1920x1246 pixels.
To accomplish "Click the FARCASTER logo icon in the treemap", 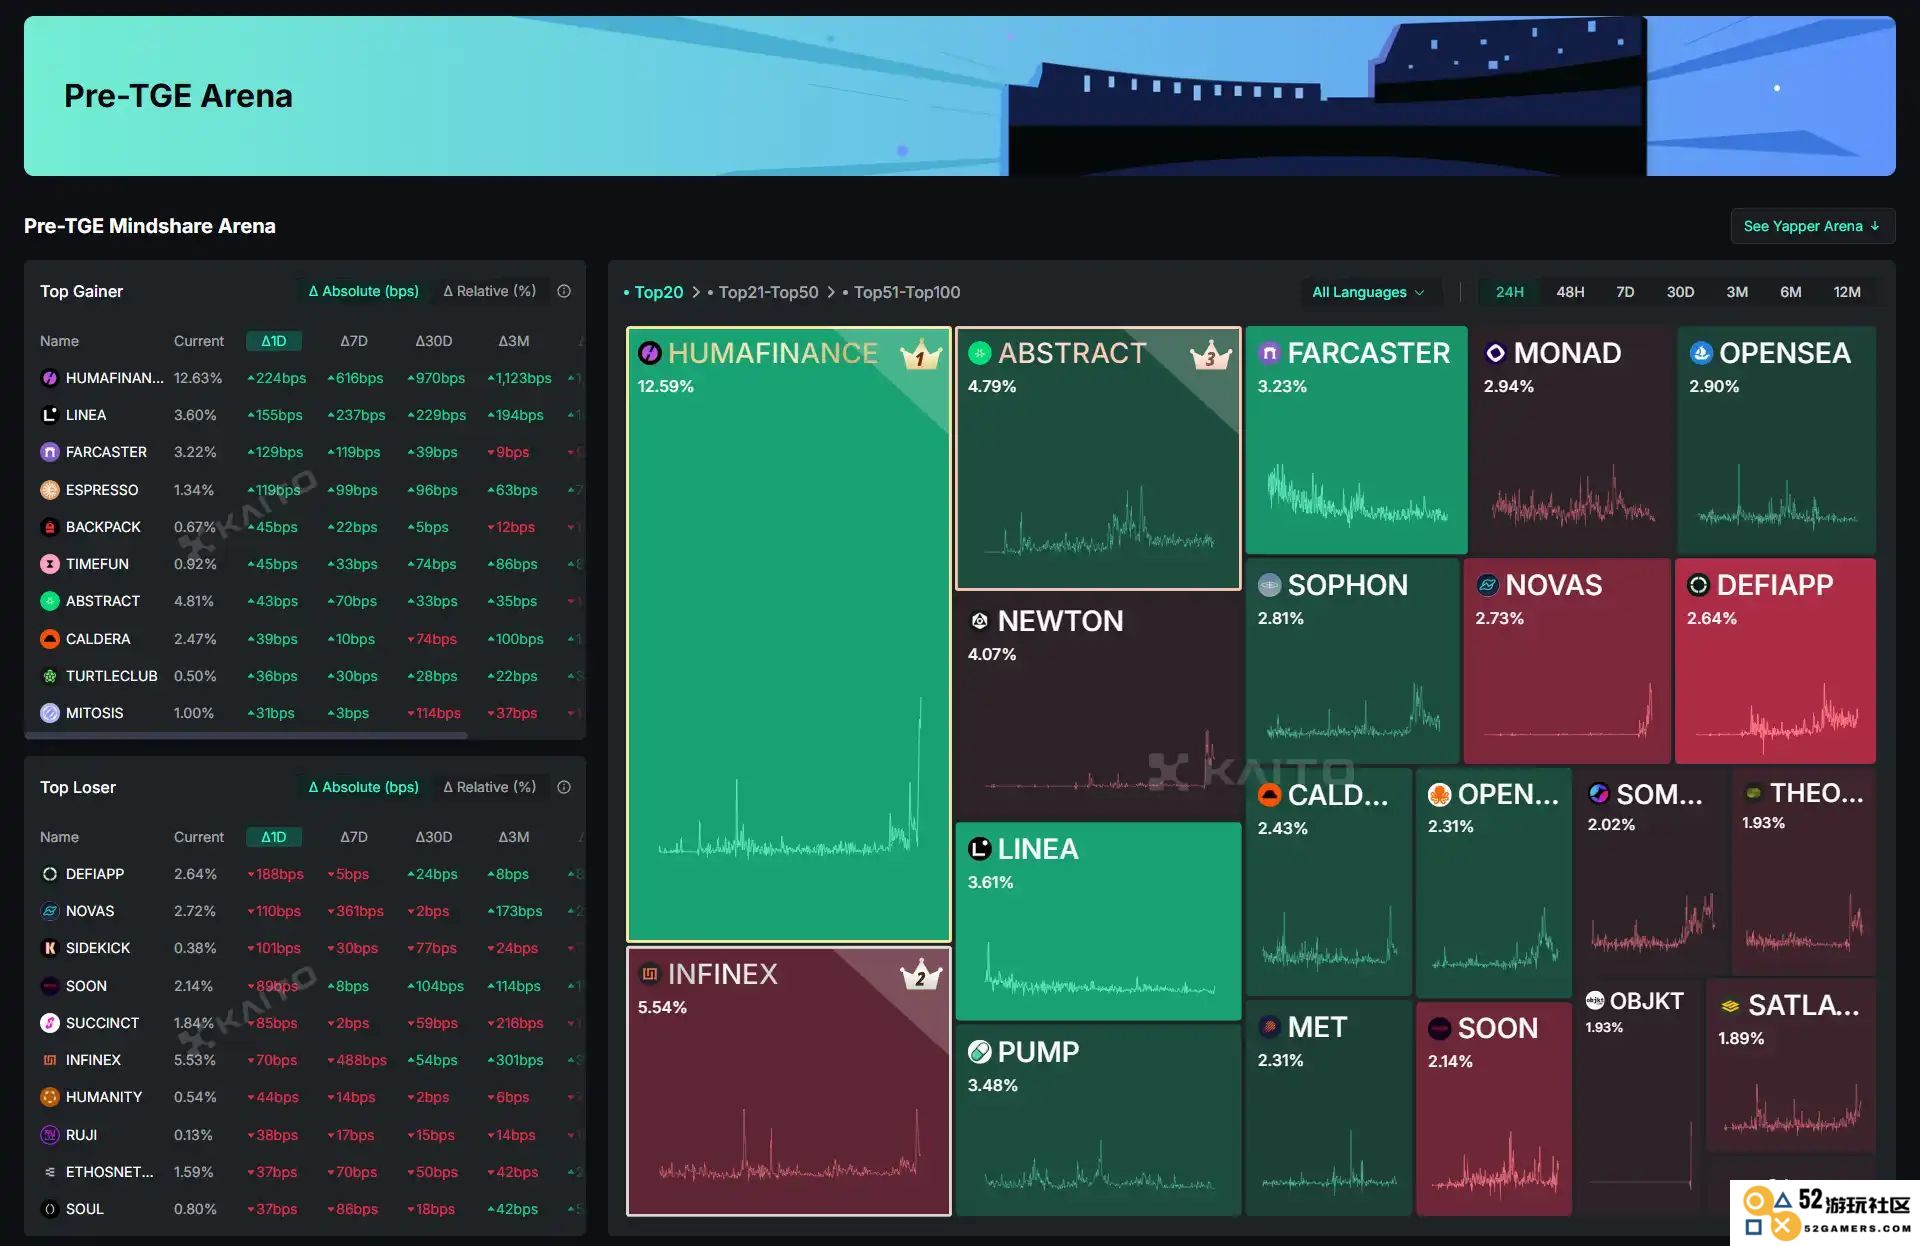I will click(x=1270, y=353).
